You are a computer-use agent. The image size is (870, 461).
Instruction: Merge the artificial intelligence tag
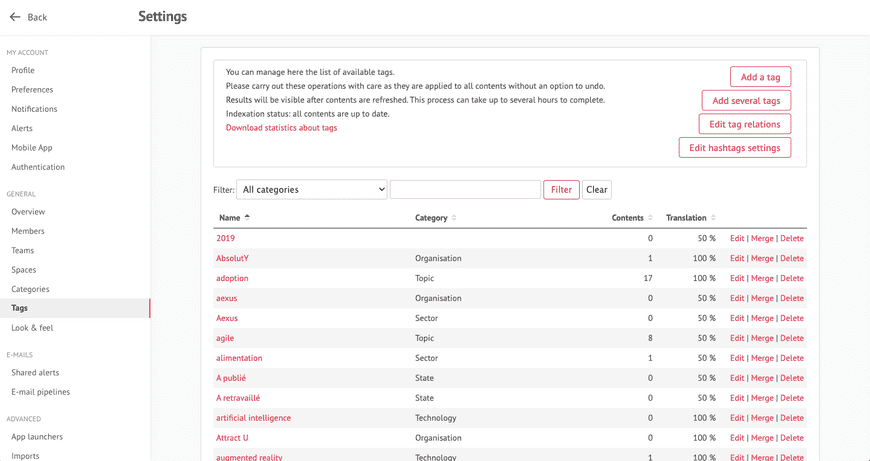click(x=762, y=418)
